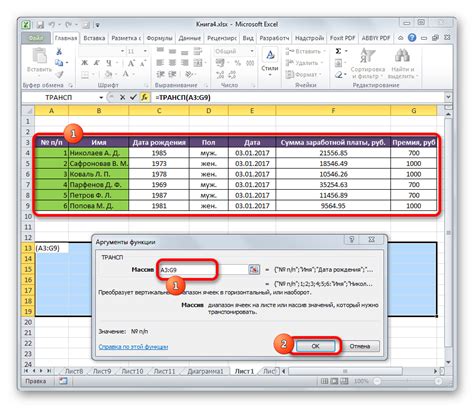Switch to the Формулы ribbon tab
This screenshot has width=474, height=408.
(x=159, y=38)
